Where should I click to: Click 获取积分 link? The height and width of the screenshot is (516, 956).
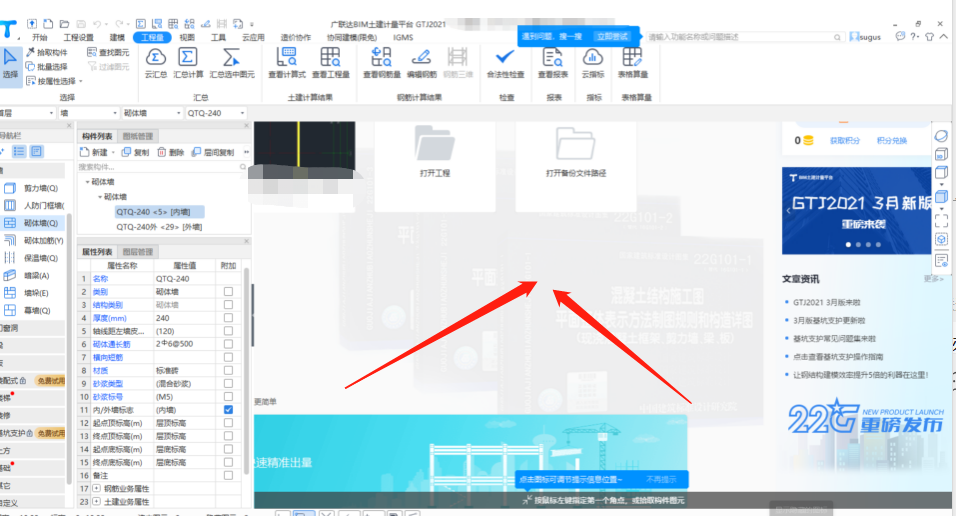pos(844,140)
